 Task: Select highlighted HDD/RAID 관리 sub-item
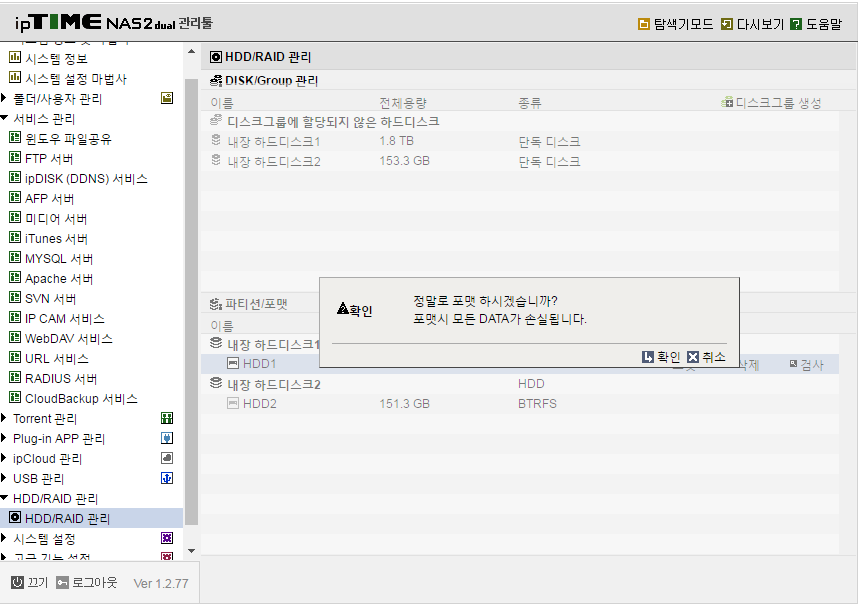point(91,518)
